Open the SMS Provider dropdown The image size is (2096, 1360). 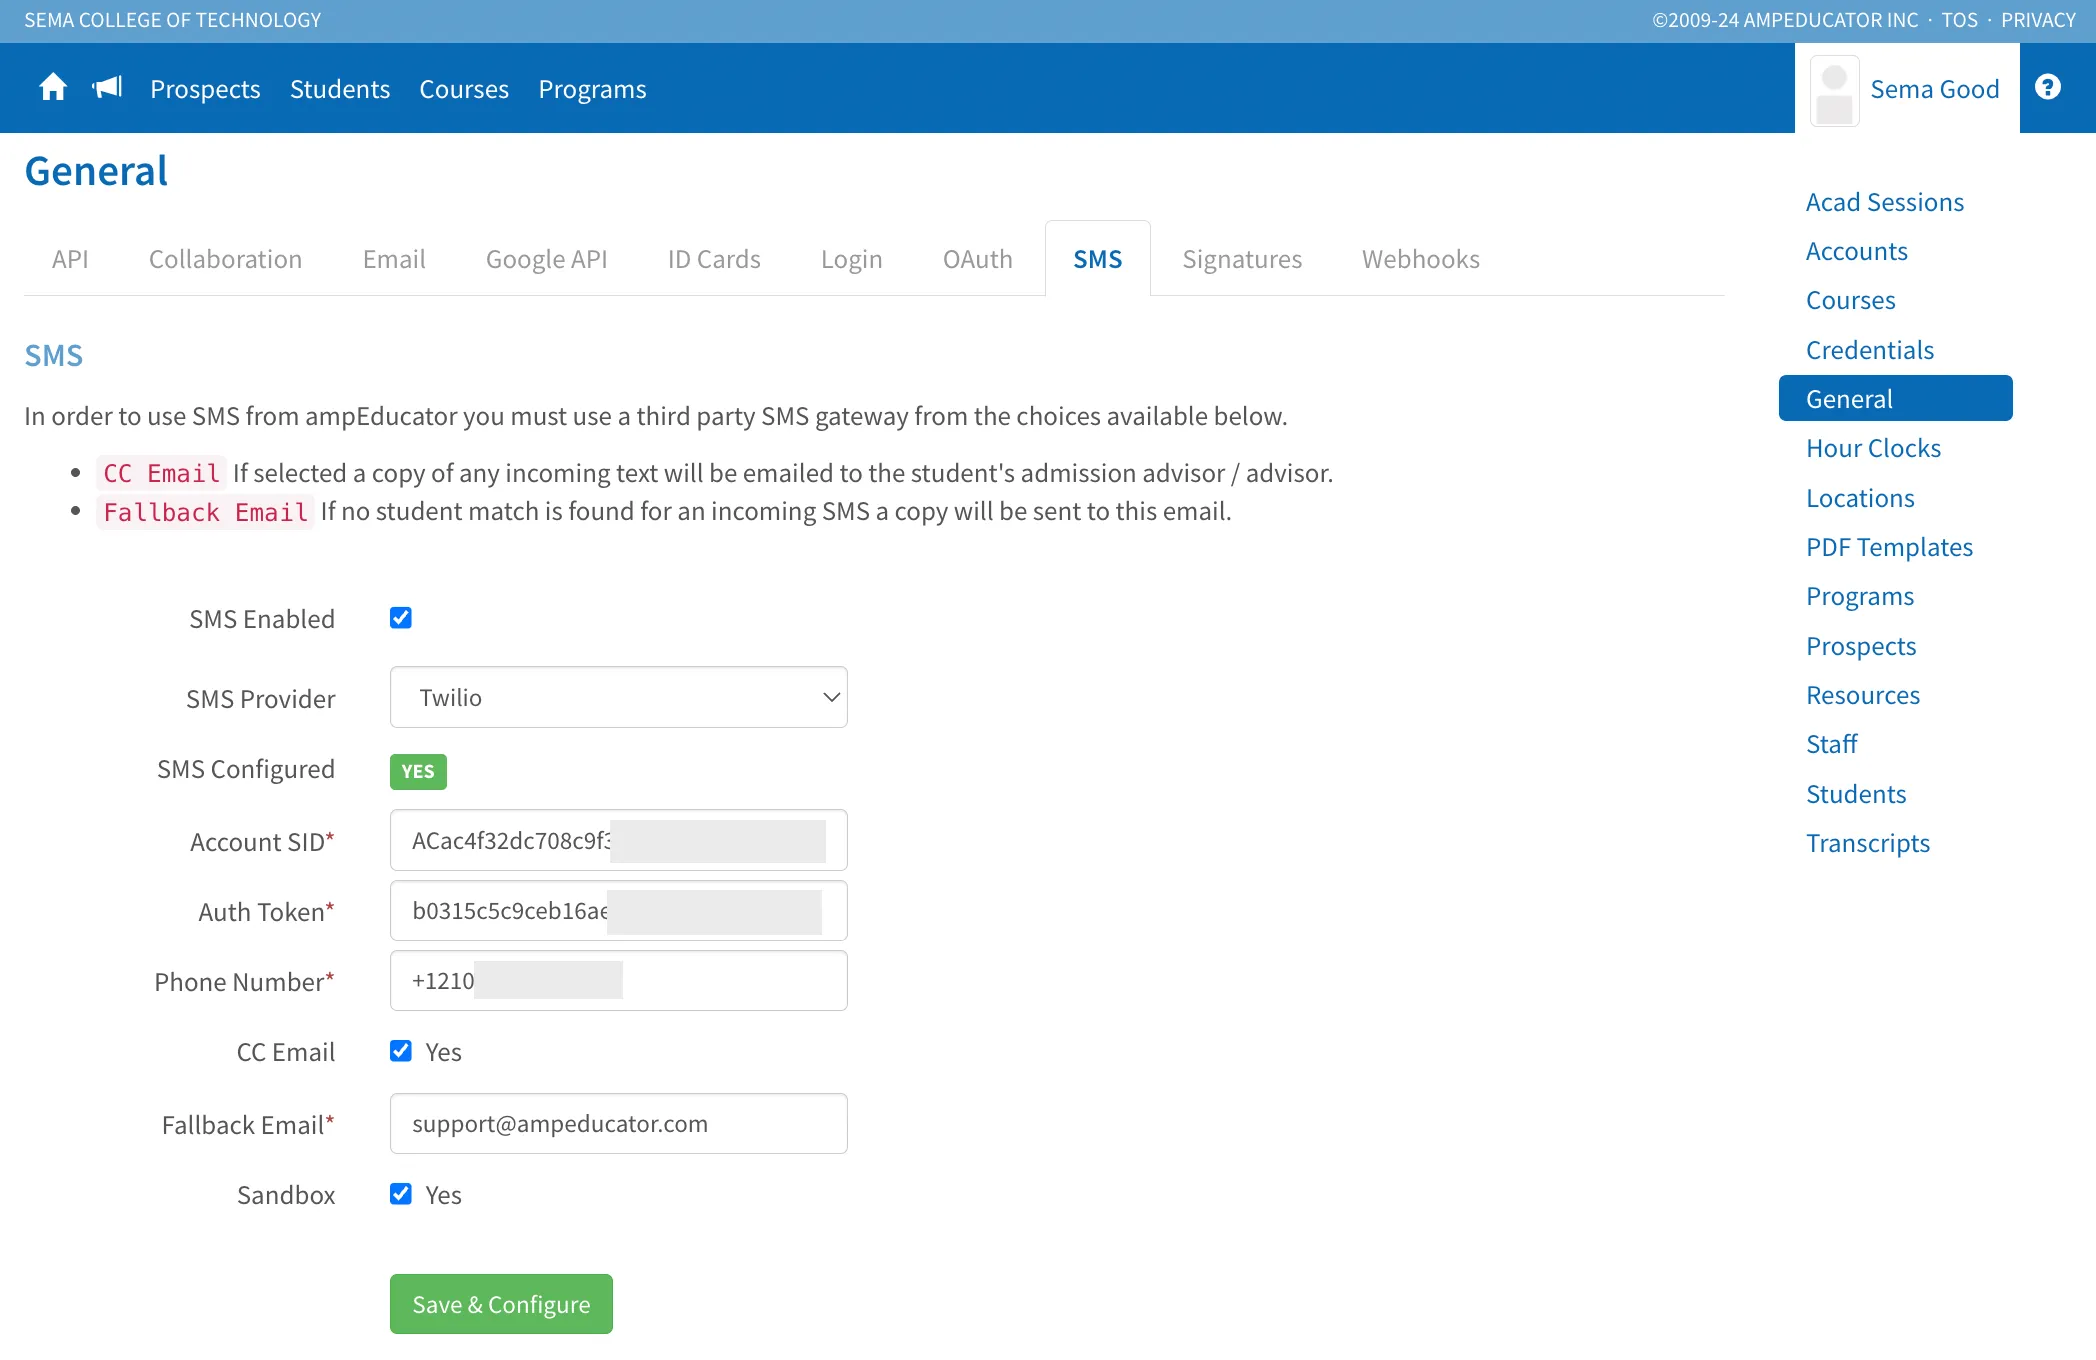pyautogui.click(x=618, y=697)
